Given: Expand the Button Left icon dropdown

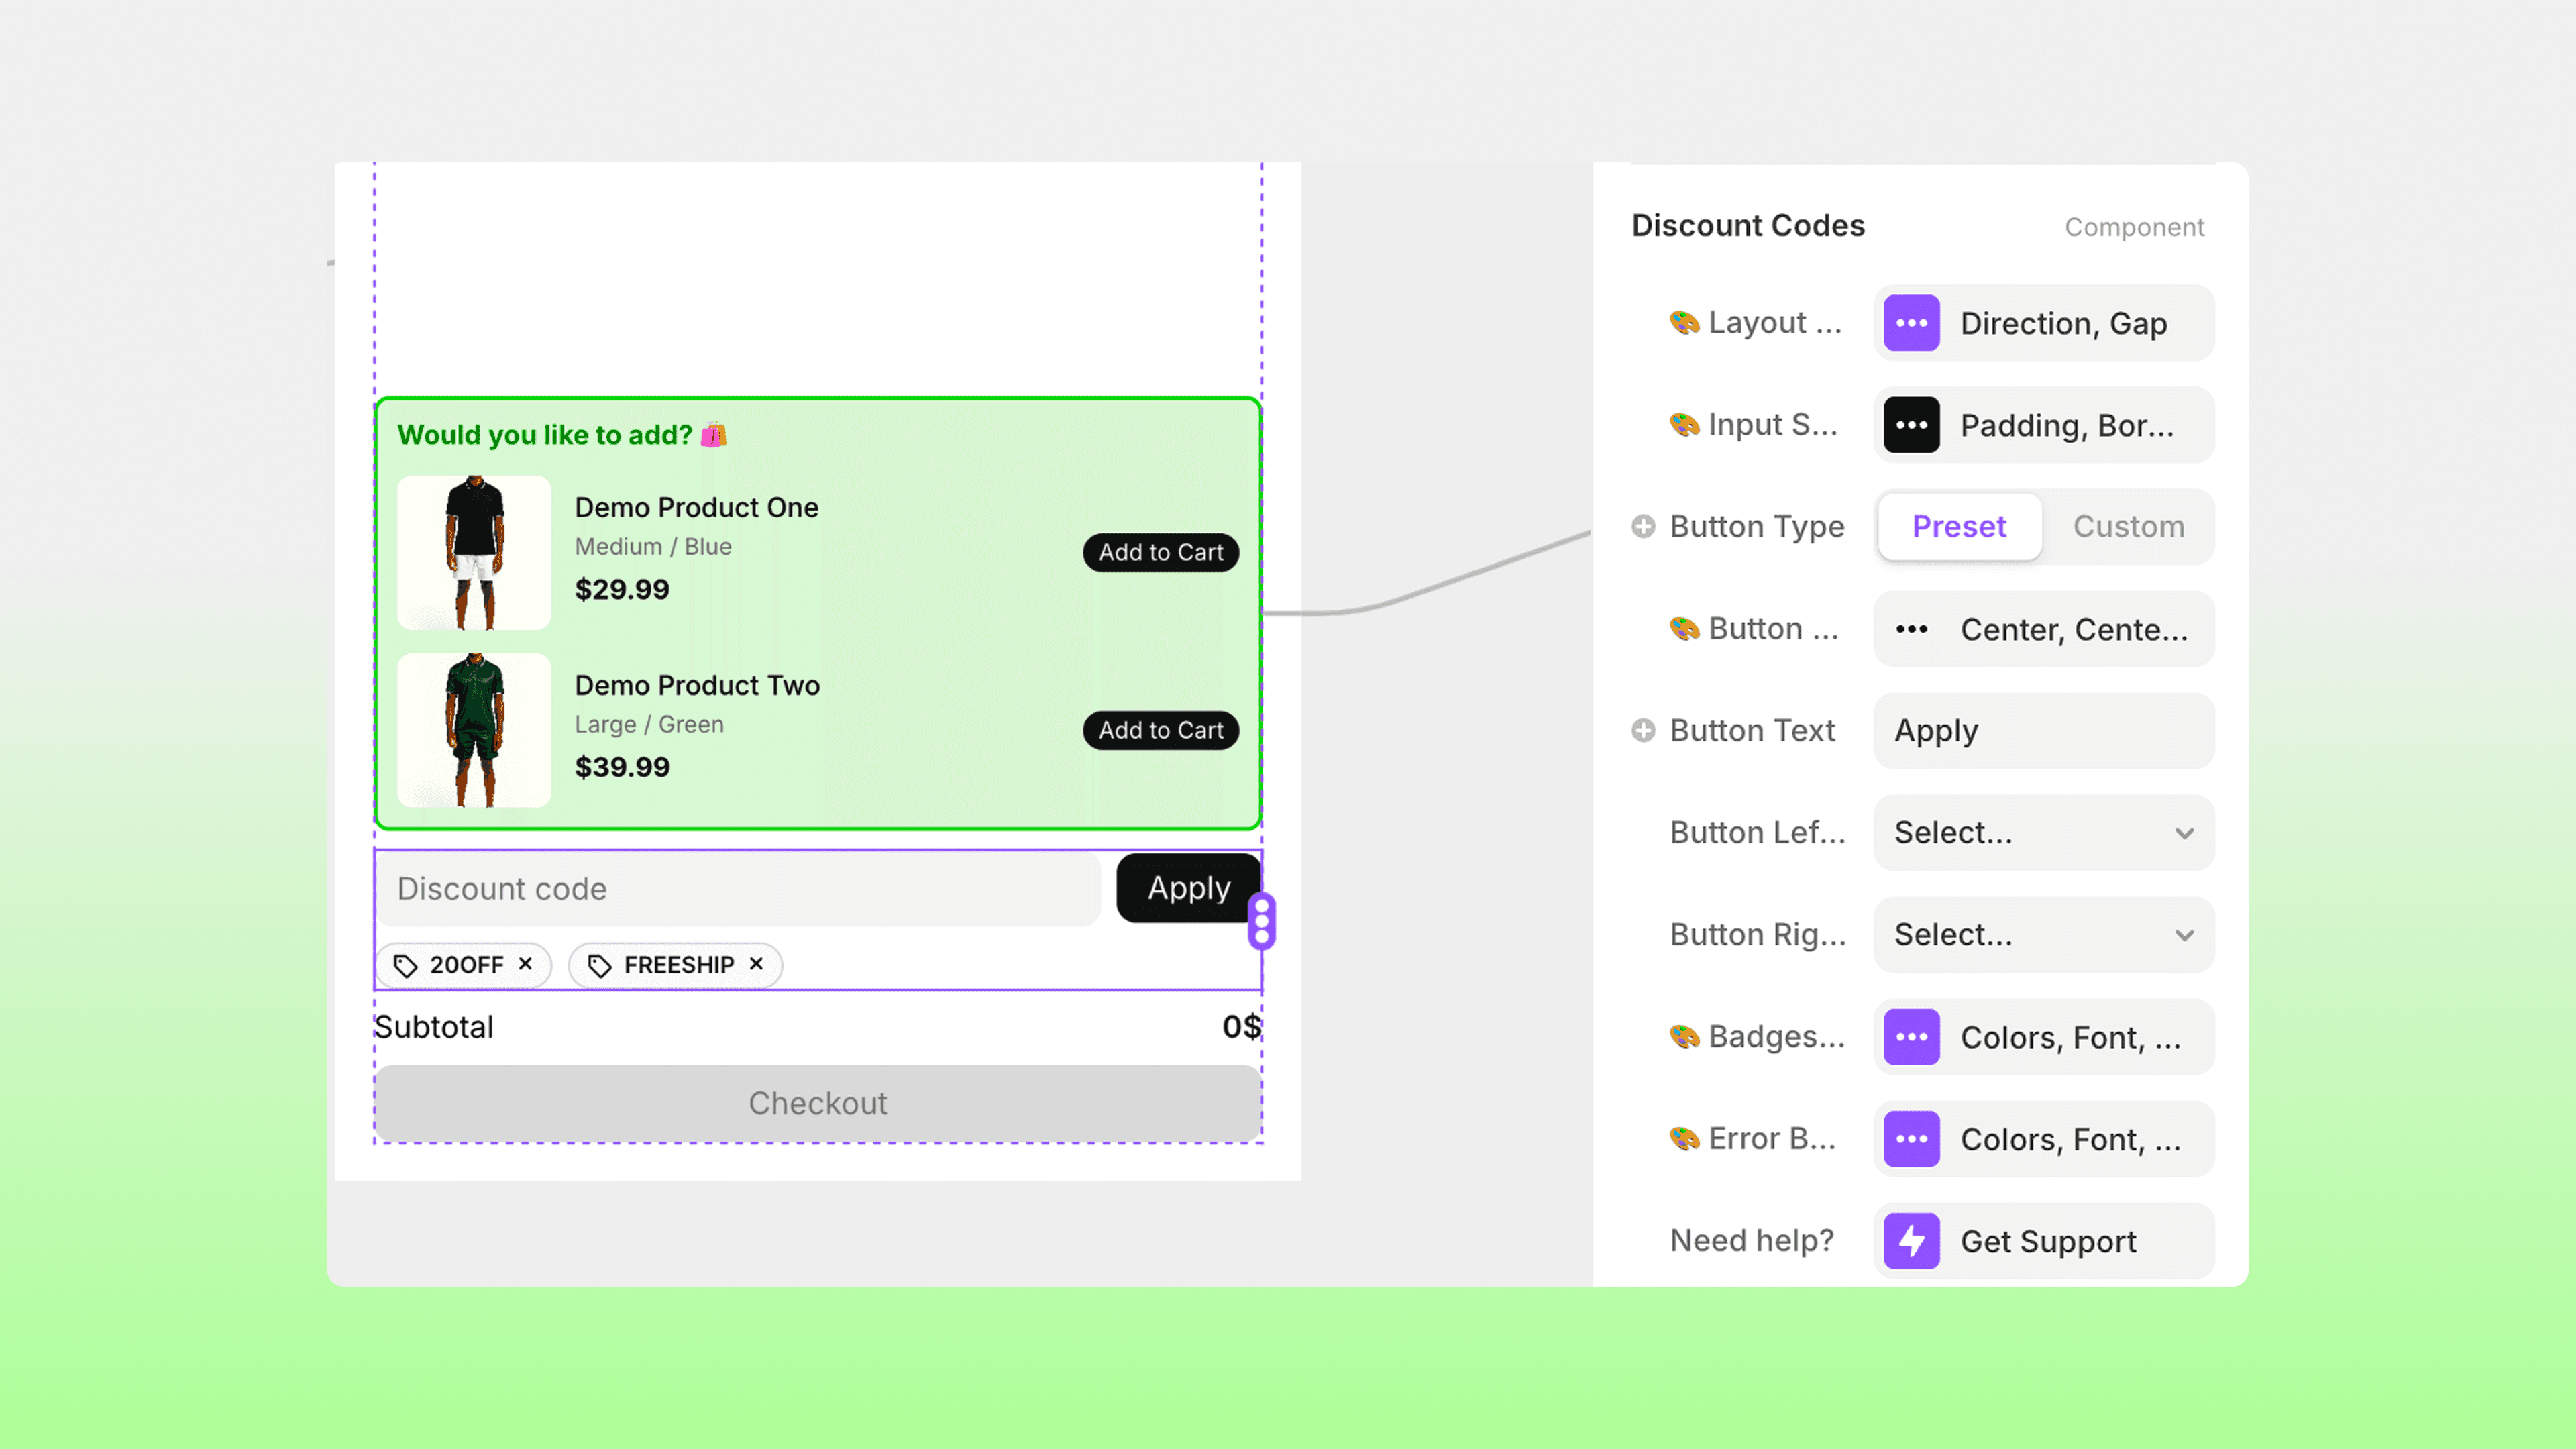Looking at the screenshot, I should [x=2043, y=832].
